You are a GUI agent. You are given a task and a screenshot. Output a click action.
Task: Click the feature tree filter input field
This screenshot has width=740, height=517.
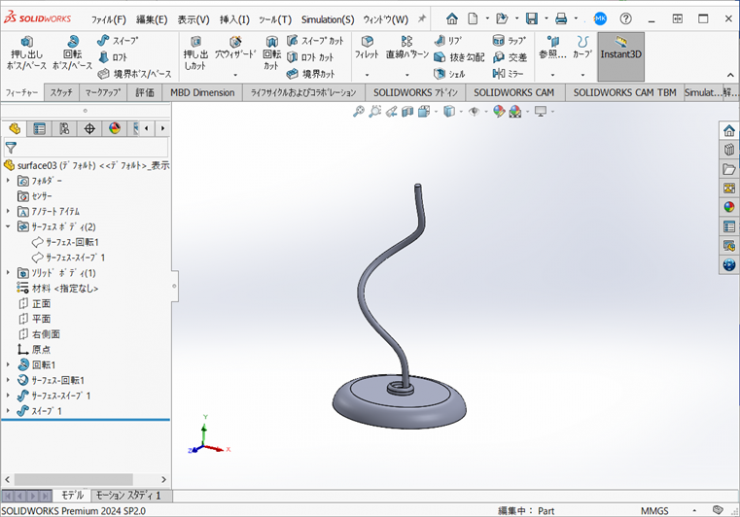pos(90,147)
